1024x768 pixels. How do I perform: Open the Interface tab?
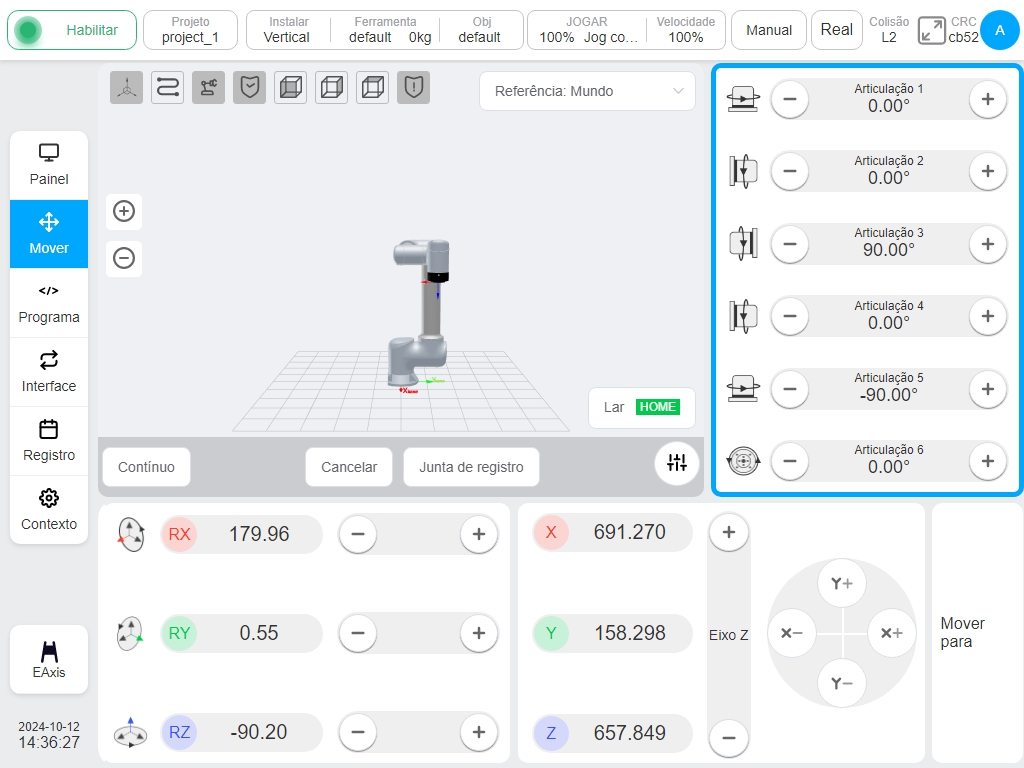(x=49, y=372)
